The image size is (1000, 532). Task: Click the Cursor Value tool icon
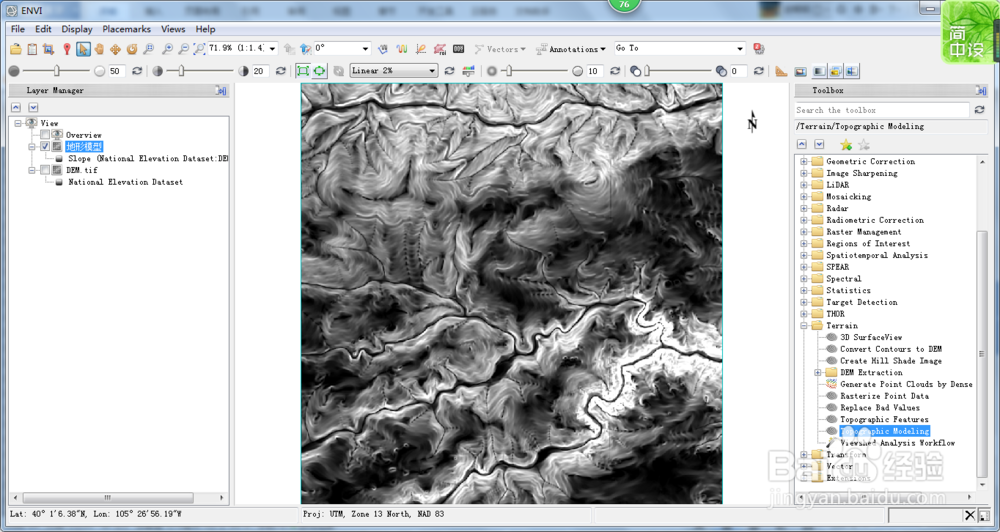383,49
